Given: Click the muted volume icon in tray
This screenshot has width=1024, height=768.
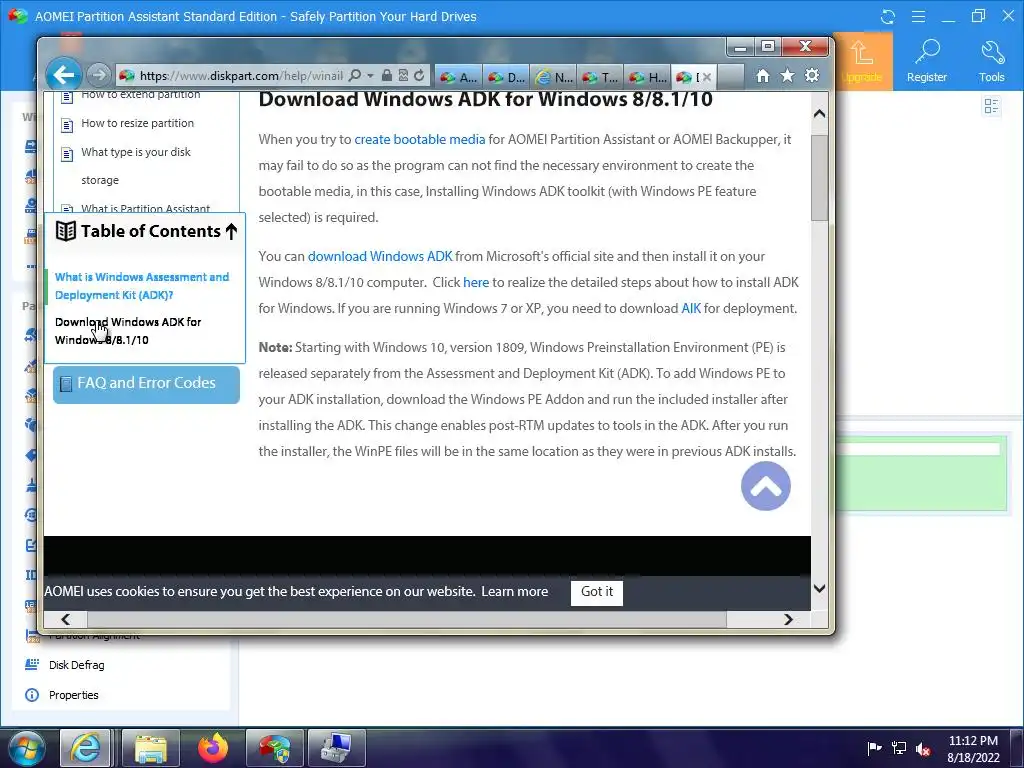Looking at the screenshot, I should click(x=923, y=748).
